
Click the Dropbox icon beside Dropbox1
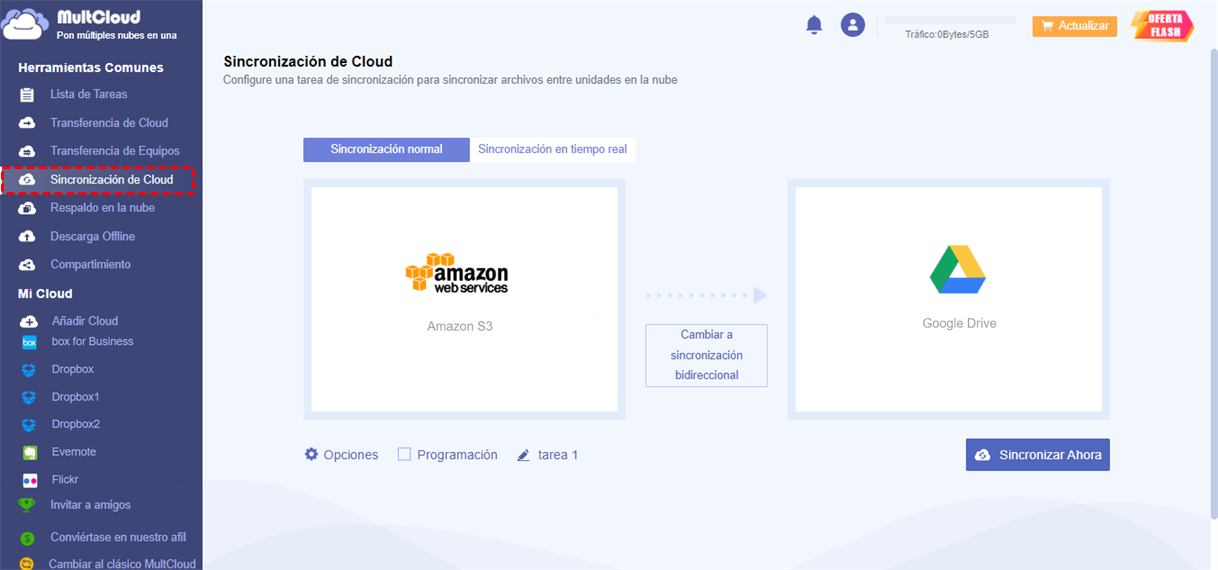pyautogui.click(x=29, y=397)
